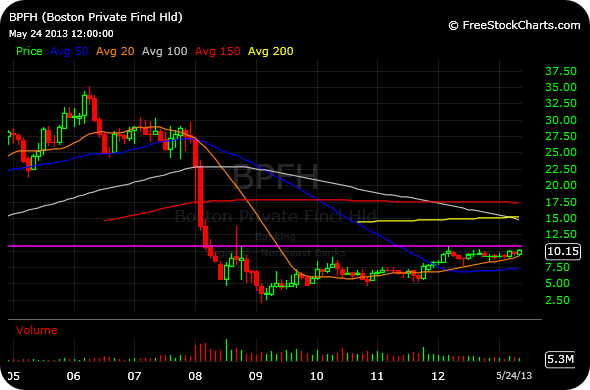Click the 7.50 price axis label
Screen dimensions: 590x390
pyautogui.click(x=557, y=267)
